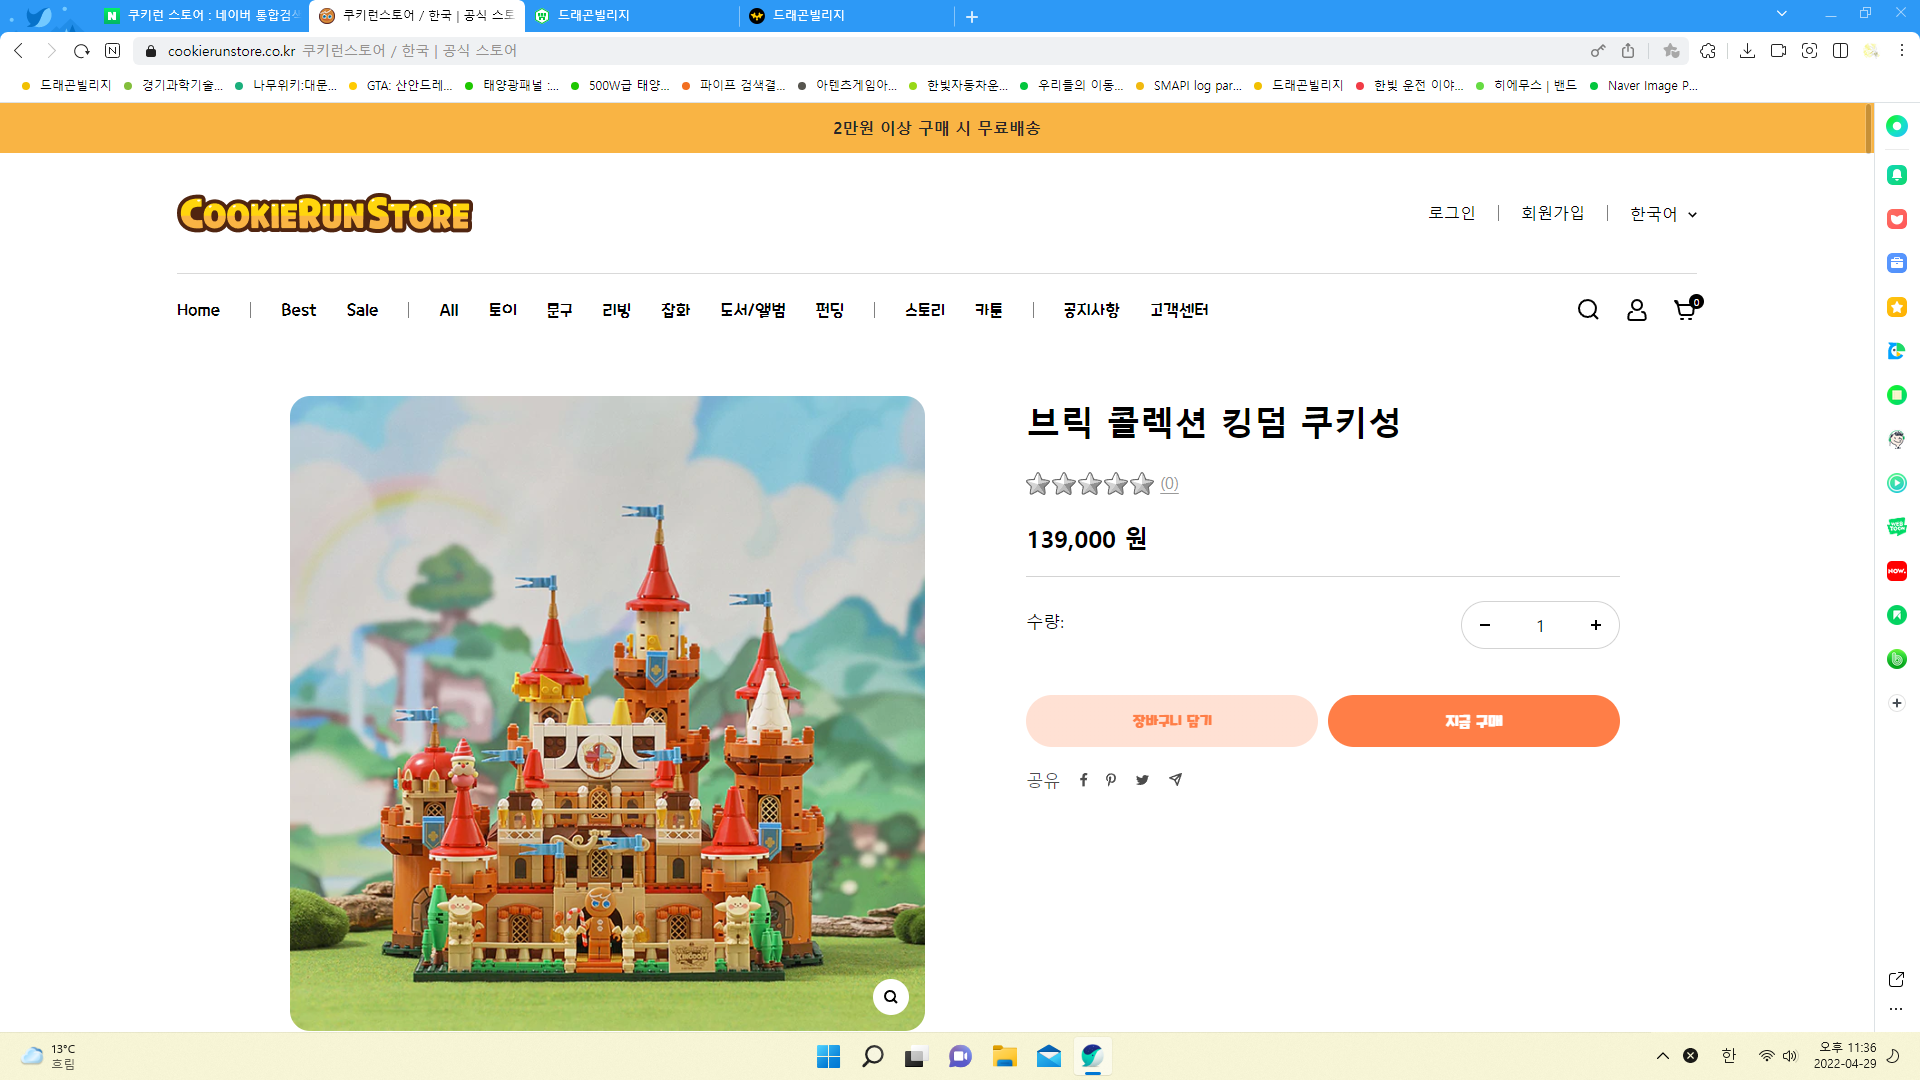The image size is (1920, 1080).
Task: Open the shopping cart icon
Action: coord(1687,309)
